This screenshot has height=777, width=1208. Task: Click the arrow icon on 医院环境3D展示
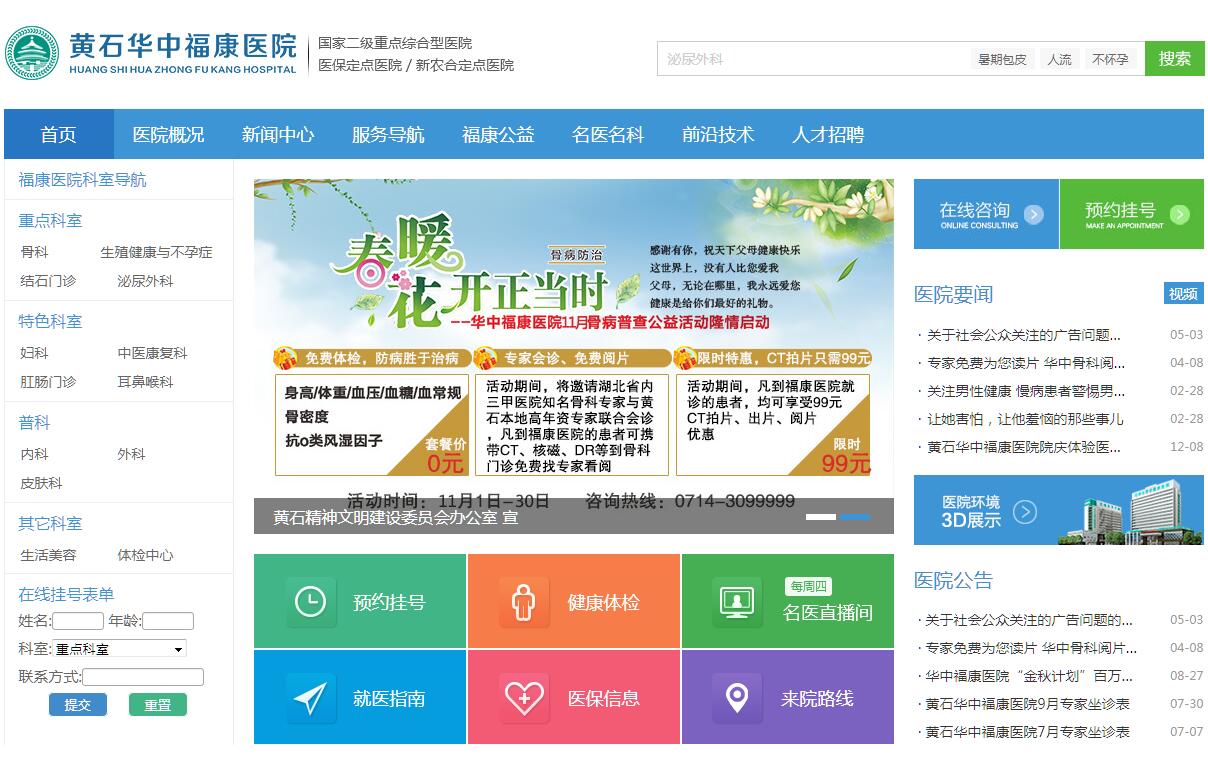point(1025,512)
